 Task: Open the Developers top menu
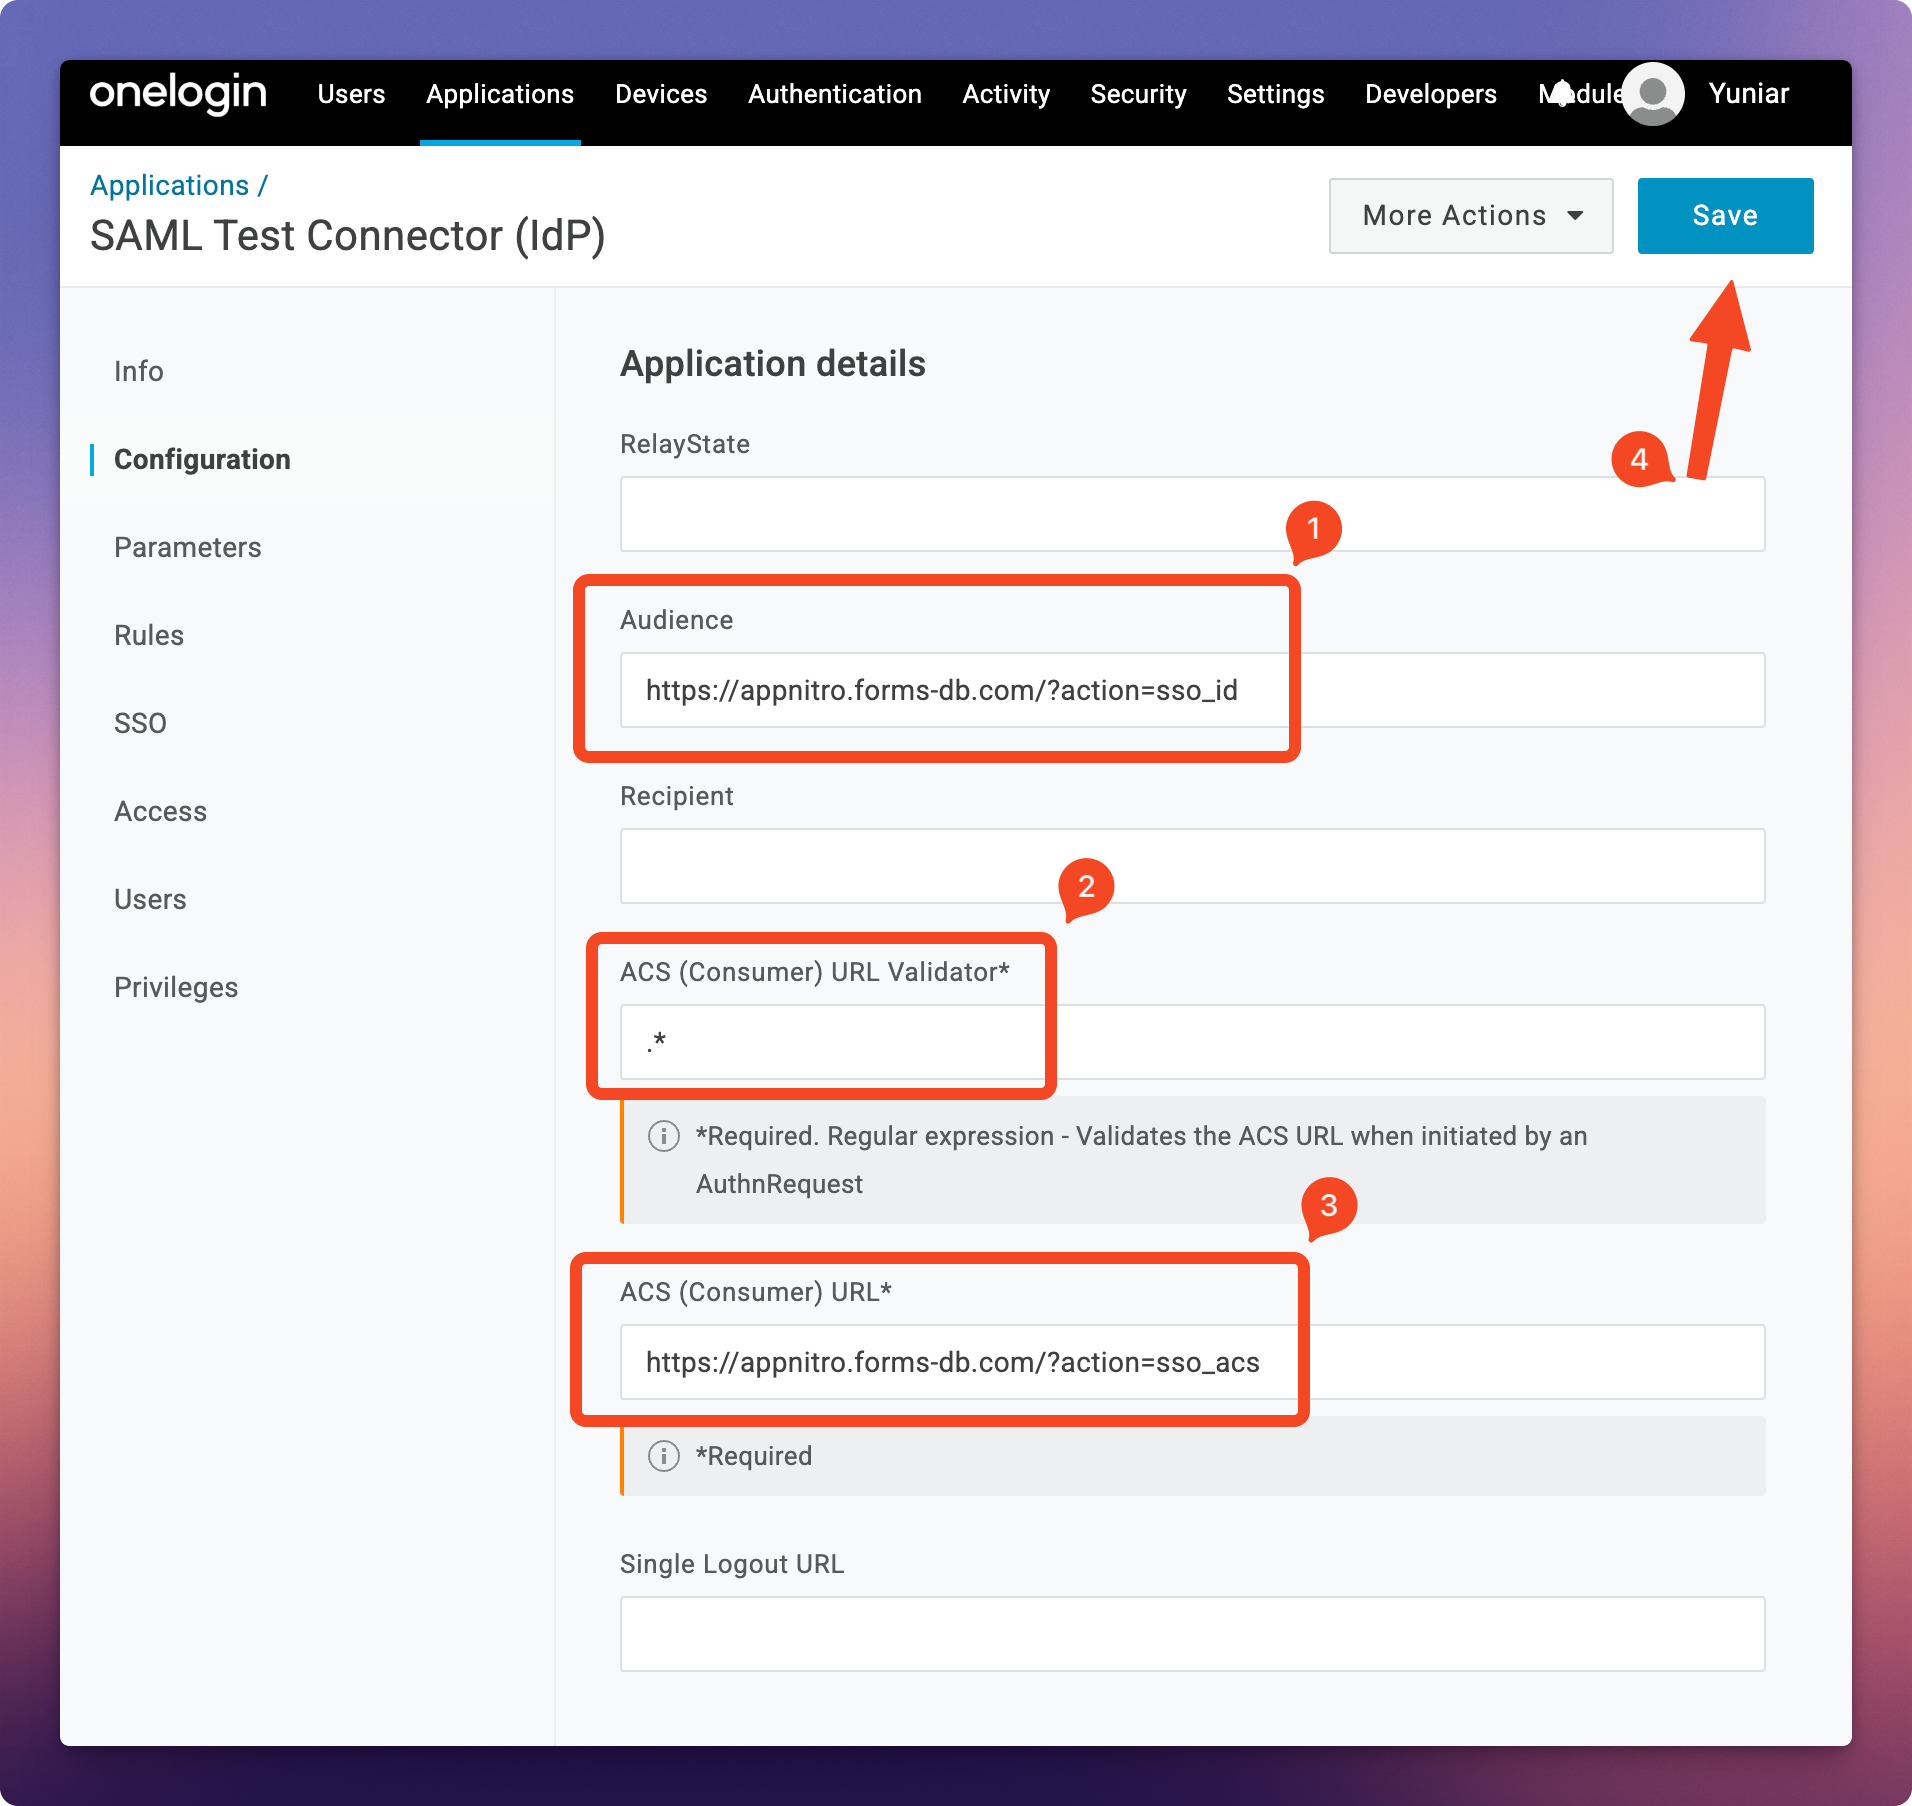click(x=1431, y=94)
